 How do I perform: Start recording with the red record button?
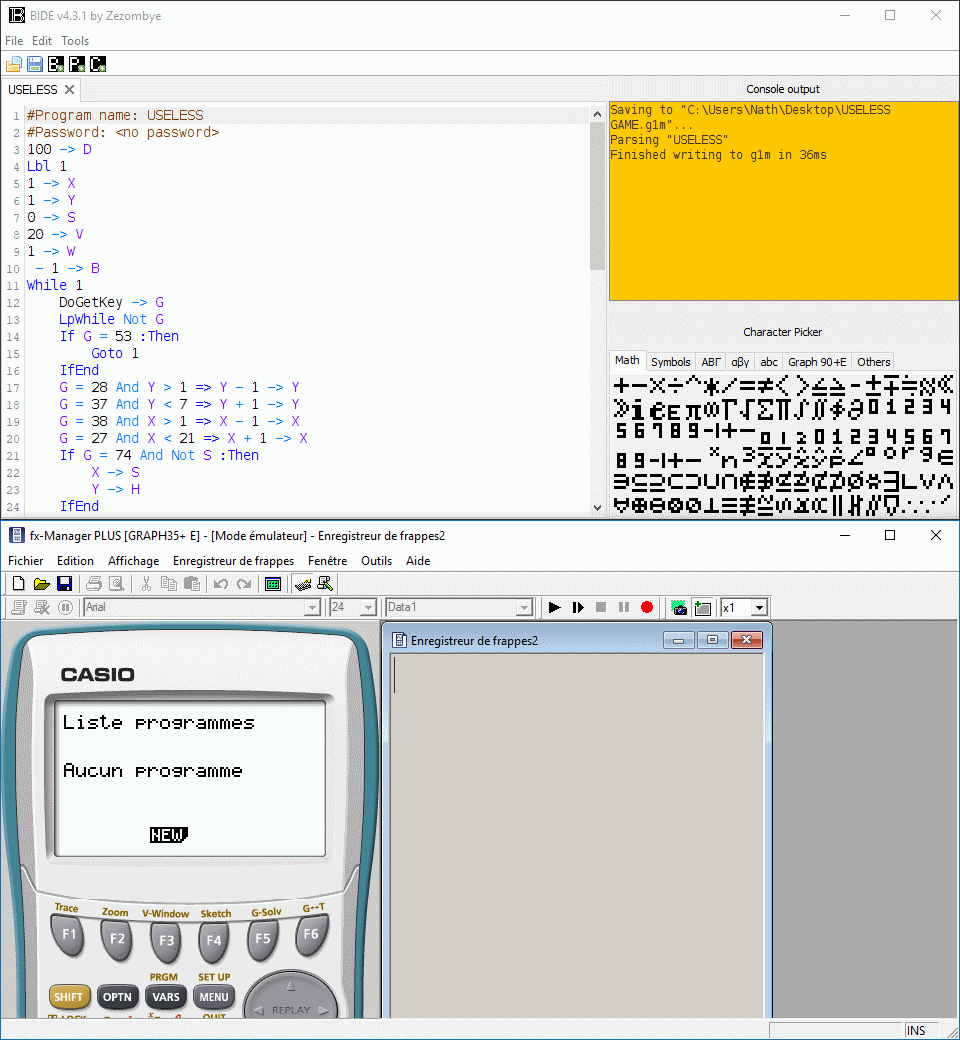point(647,607)
